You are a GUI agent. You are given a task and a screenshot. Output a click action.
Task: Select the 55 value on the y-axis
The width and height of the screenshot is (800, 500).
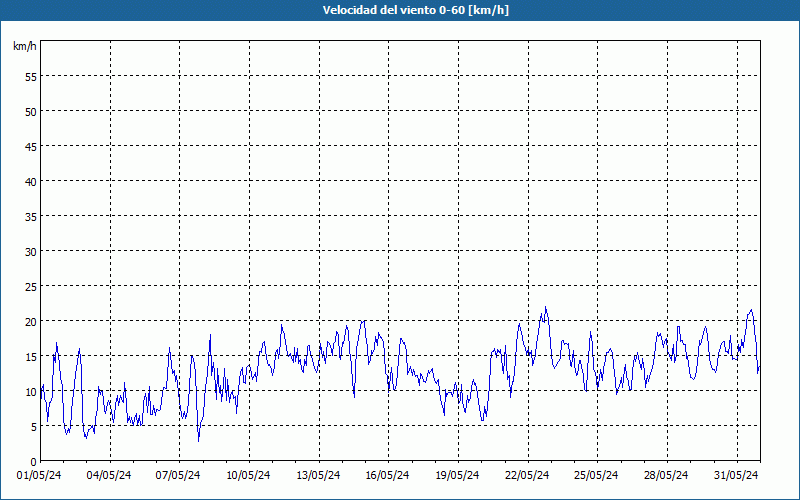coord(31,77)
